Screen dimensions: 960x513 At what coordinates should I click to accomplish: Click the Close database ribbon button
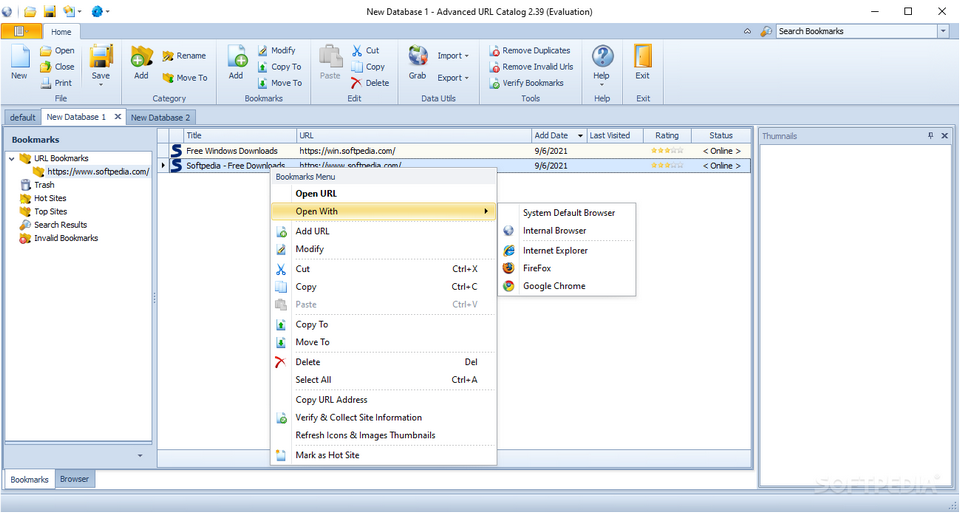pyautogui.click(x=58, y=67)
